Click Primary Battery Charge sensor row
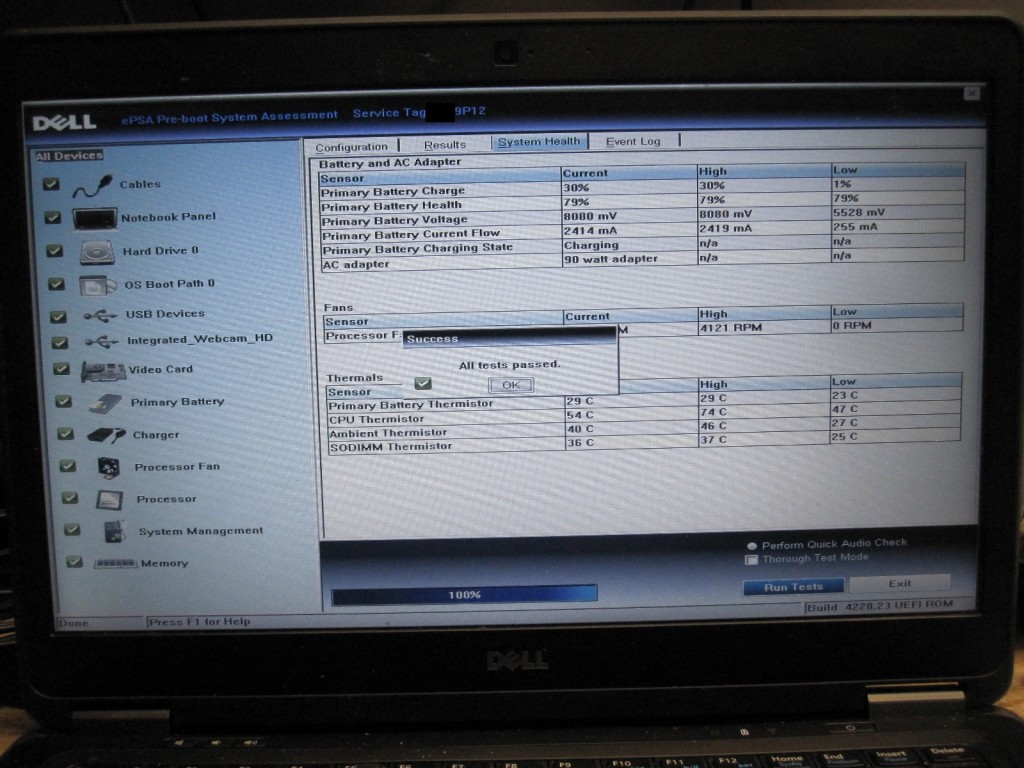Image resolution: width=1024 pixels, height=768 pixels. (x=642, y=189)
